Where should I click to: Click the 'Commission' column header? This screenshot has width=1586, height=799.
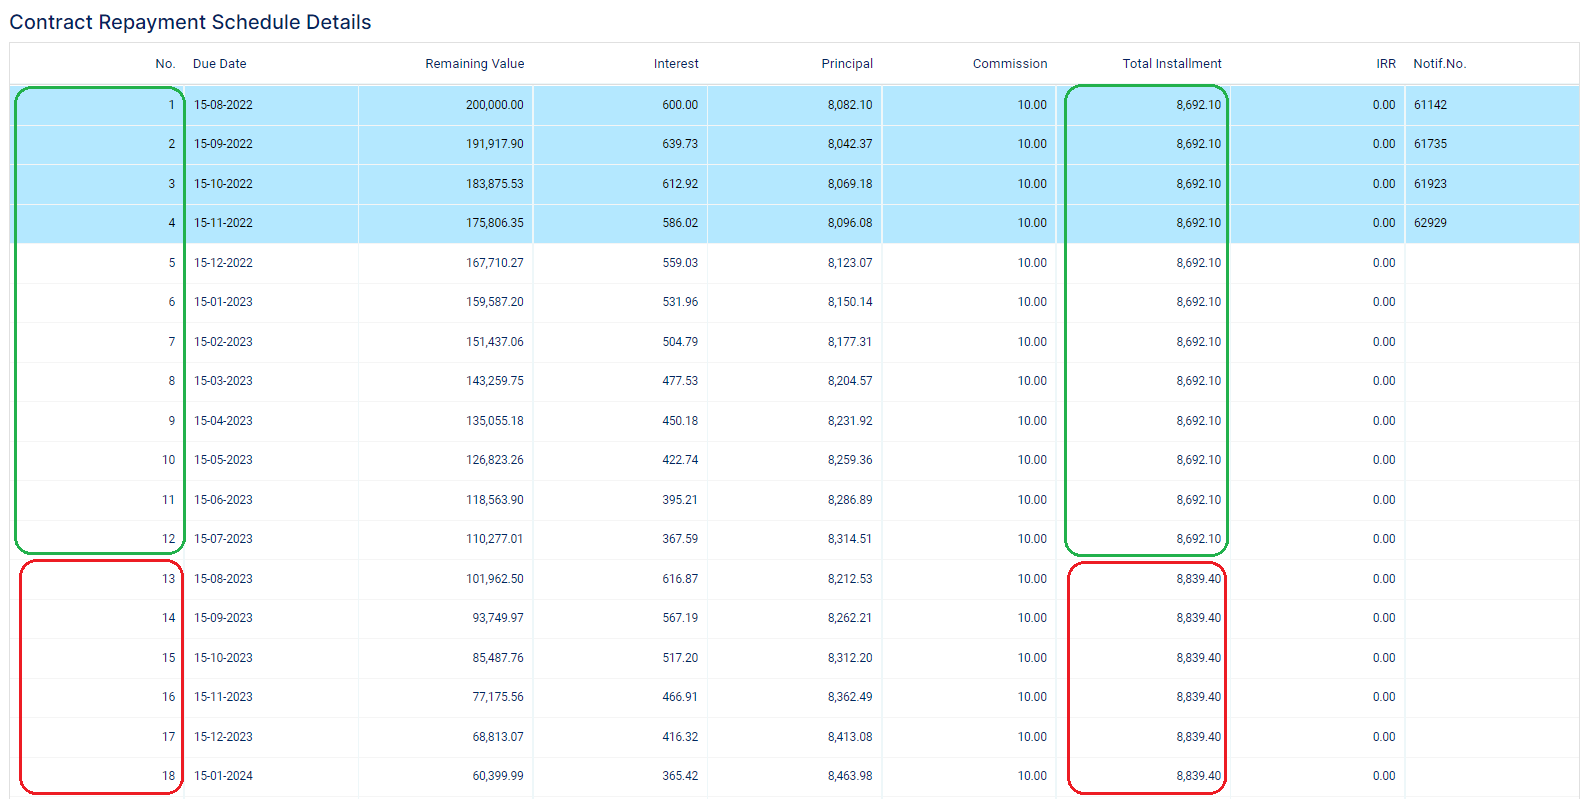(x=1010, y=64)
